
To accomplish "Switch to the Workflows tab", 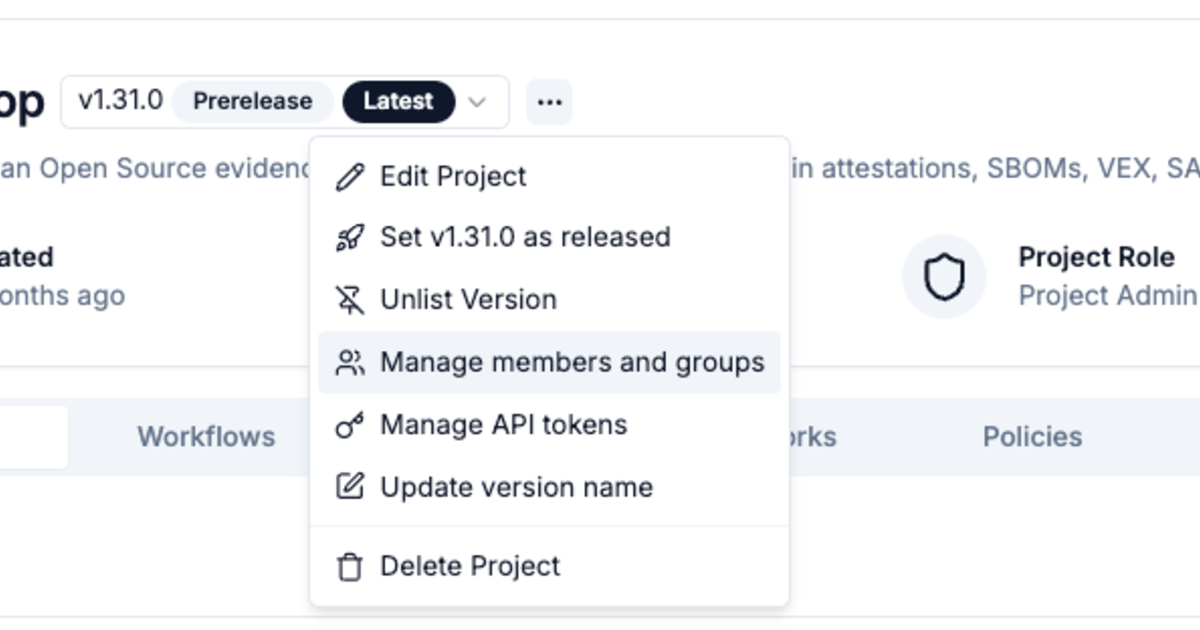I will (x=206, y=437).
